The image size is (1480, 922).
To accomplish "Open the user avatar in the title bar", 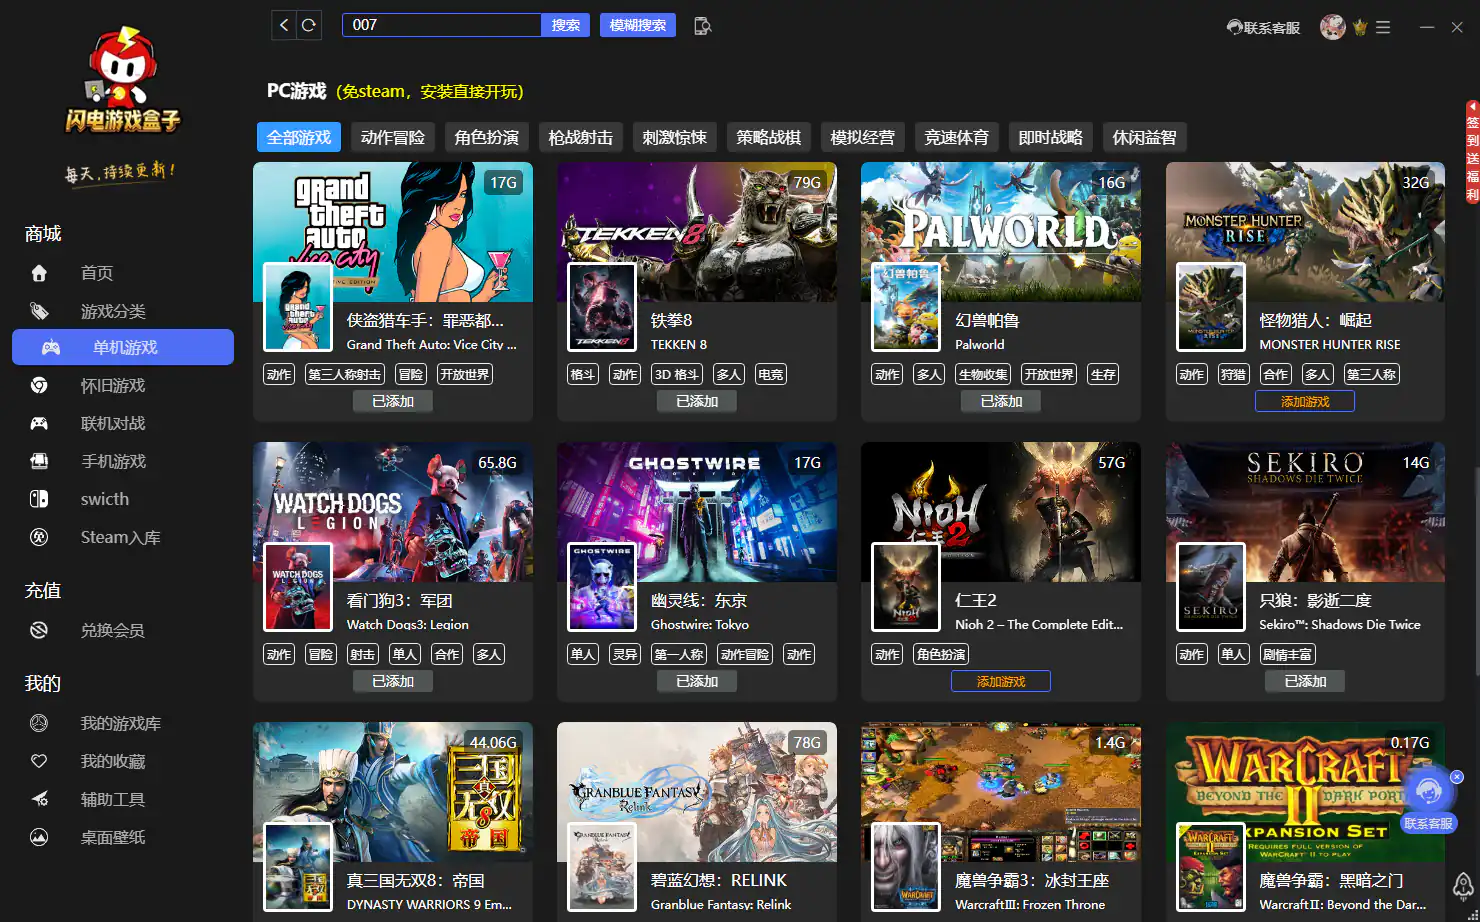I will click(1332, 27).
